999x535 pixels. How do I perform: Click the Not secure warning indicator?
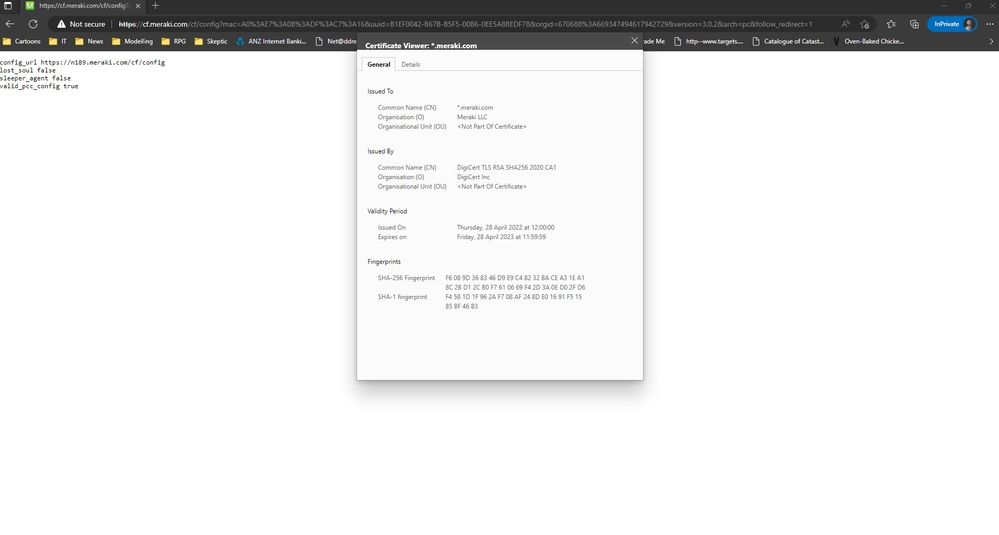81,24
